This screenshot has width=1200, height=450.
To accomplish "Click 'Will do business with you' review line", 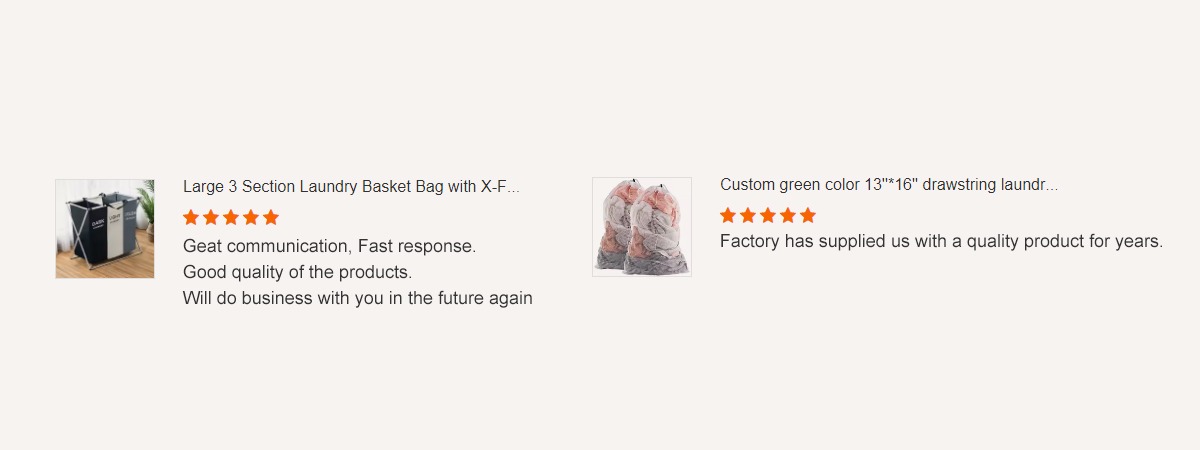I will coord(357,298).
